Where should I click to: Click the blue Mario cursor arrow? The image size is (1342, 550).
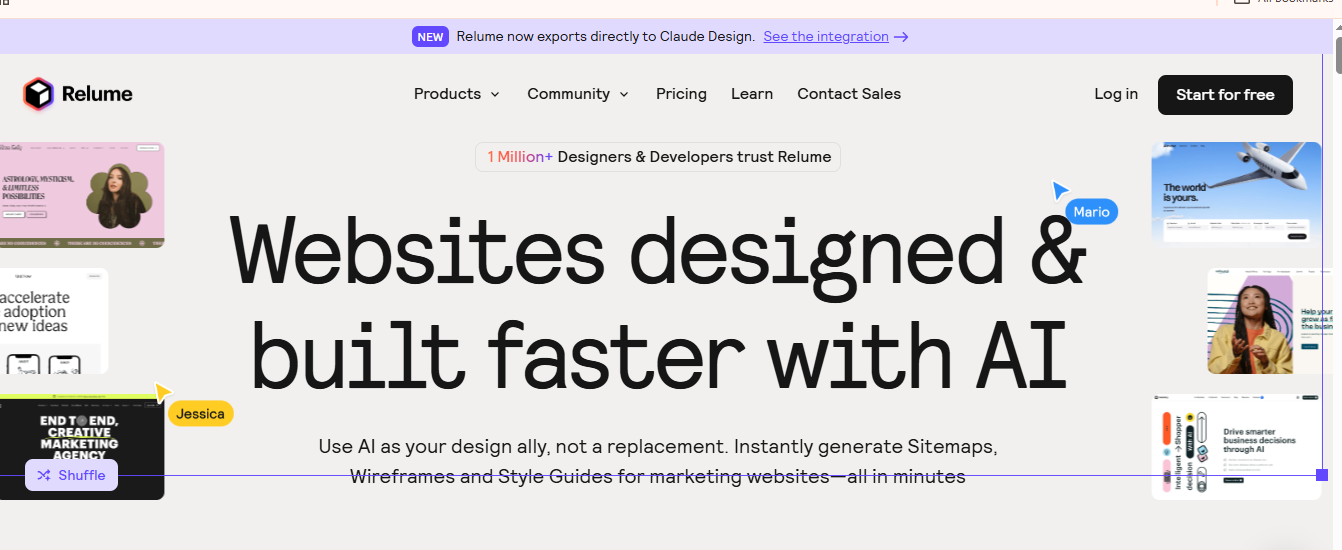pyautogui.click(x=1060, y=190)
